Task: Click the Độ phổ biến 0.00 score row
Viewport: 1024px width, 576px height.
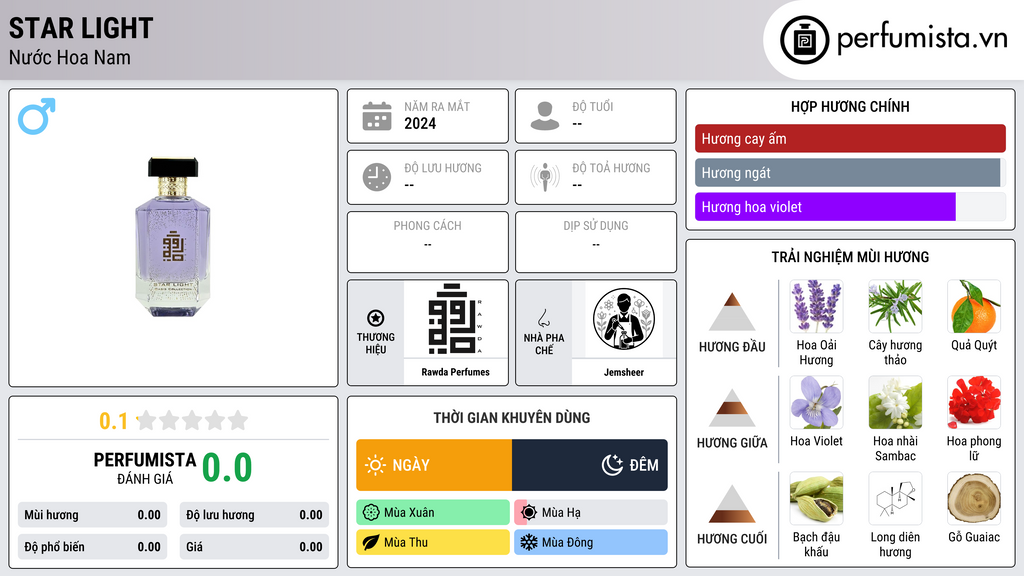Action: (x=92, y=547)
